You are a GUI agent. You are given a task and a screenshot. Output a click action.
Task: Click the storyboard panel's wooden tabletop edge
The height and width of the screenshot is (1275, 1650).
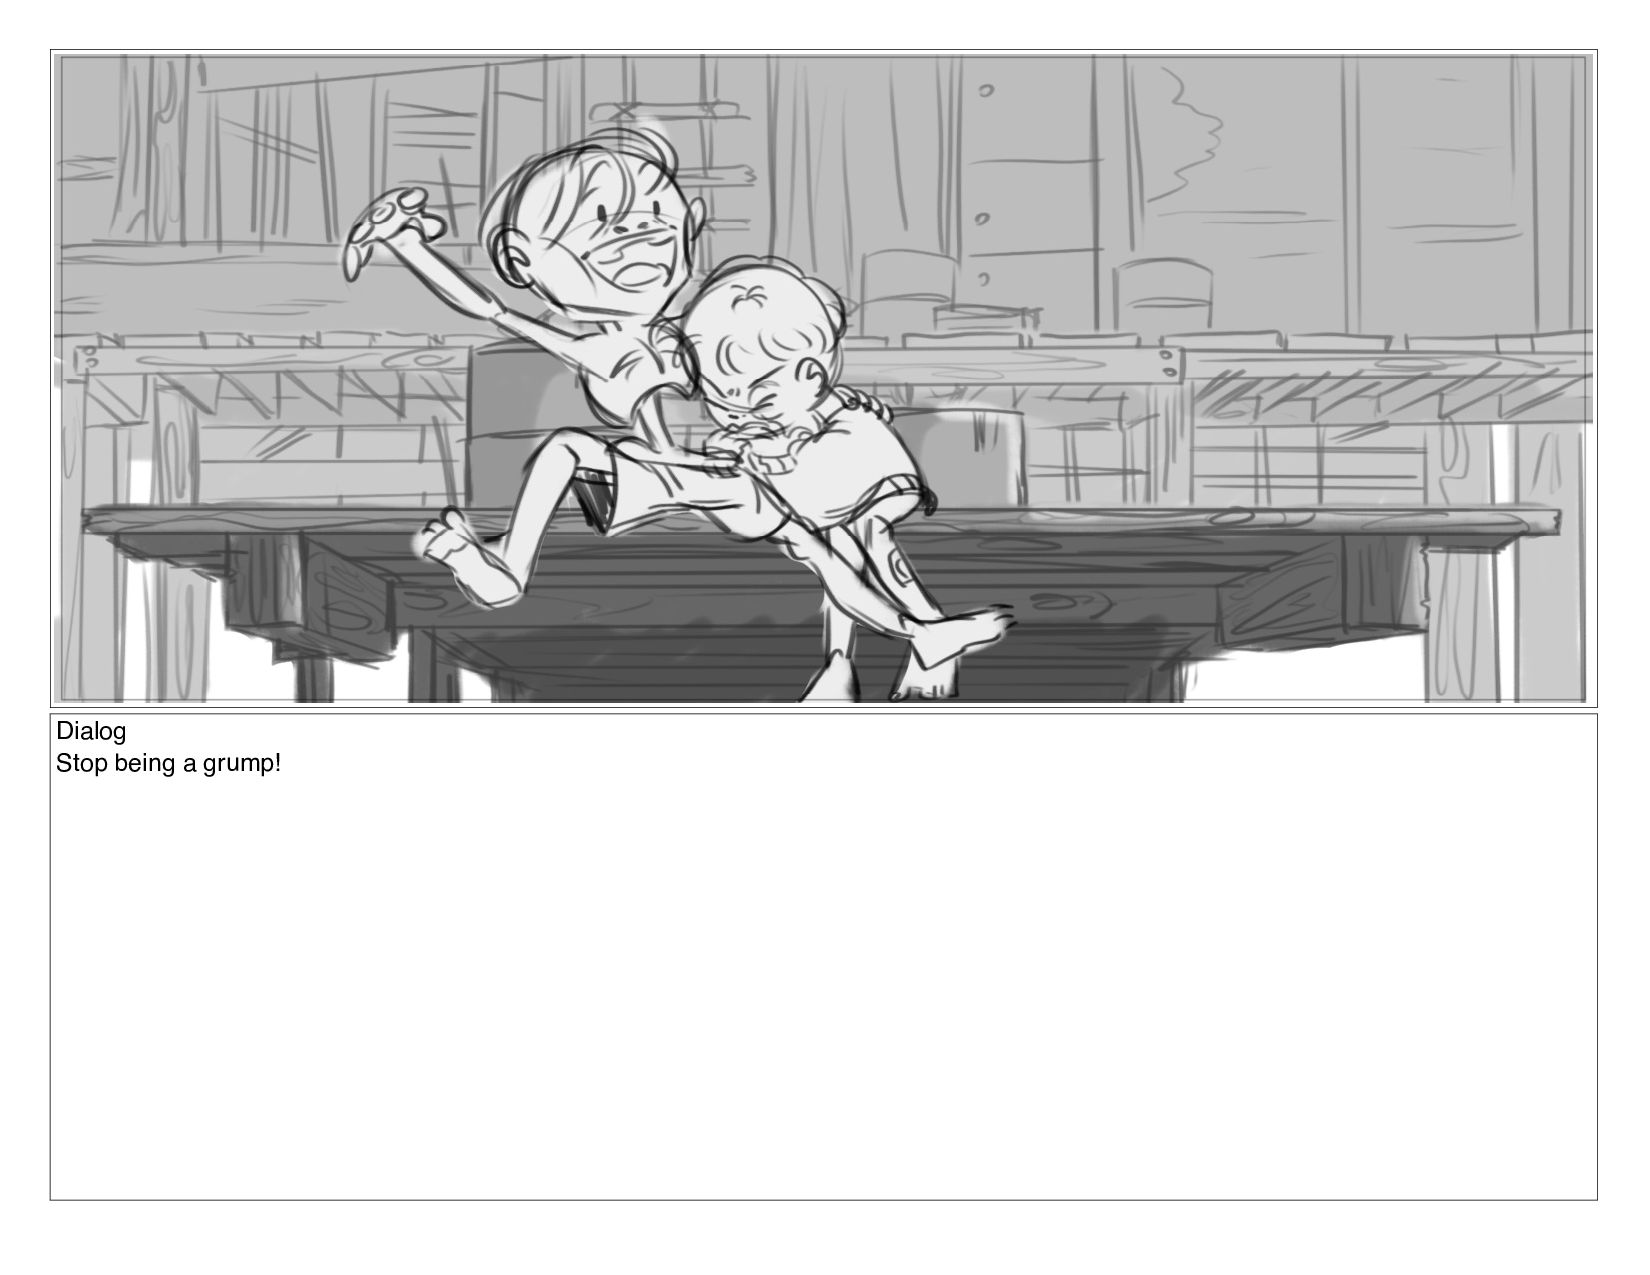[x=820, y=521]
